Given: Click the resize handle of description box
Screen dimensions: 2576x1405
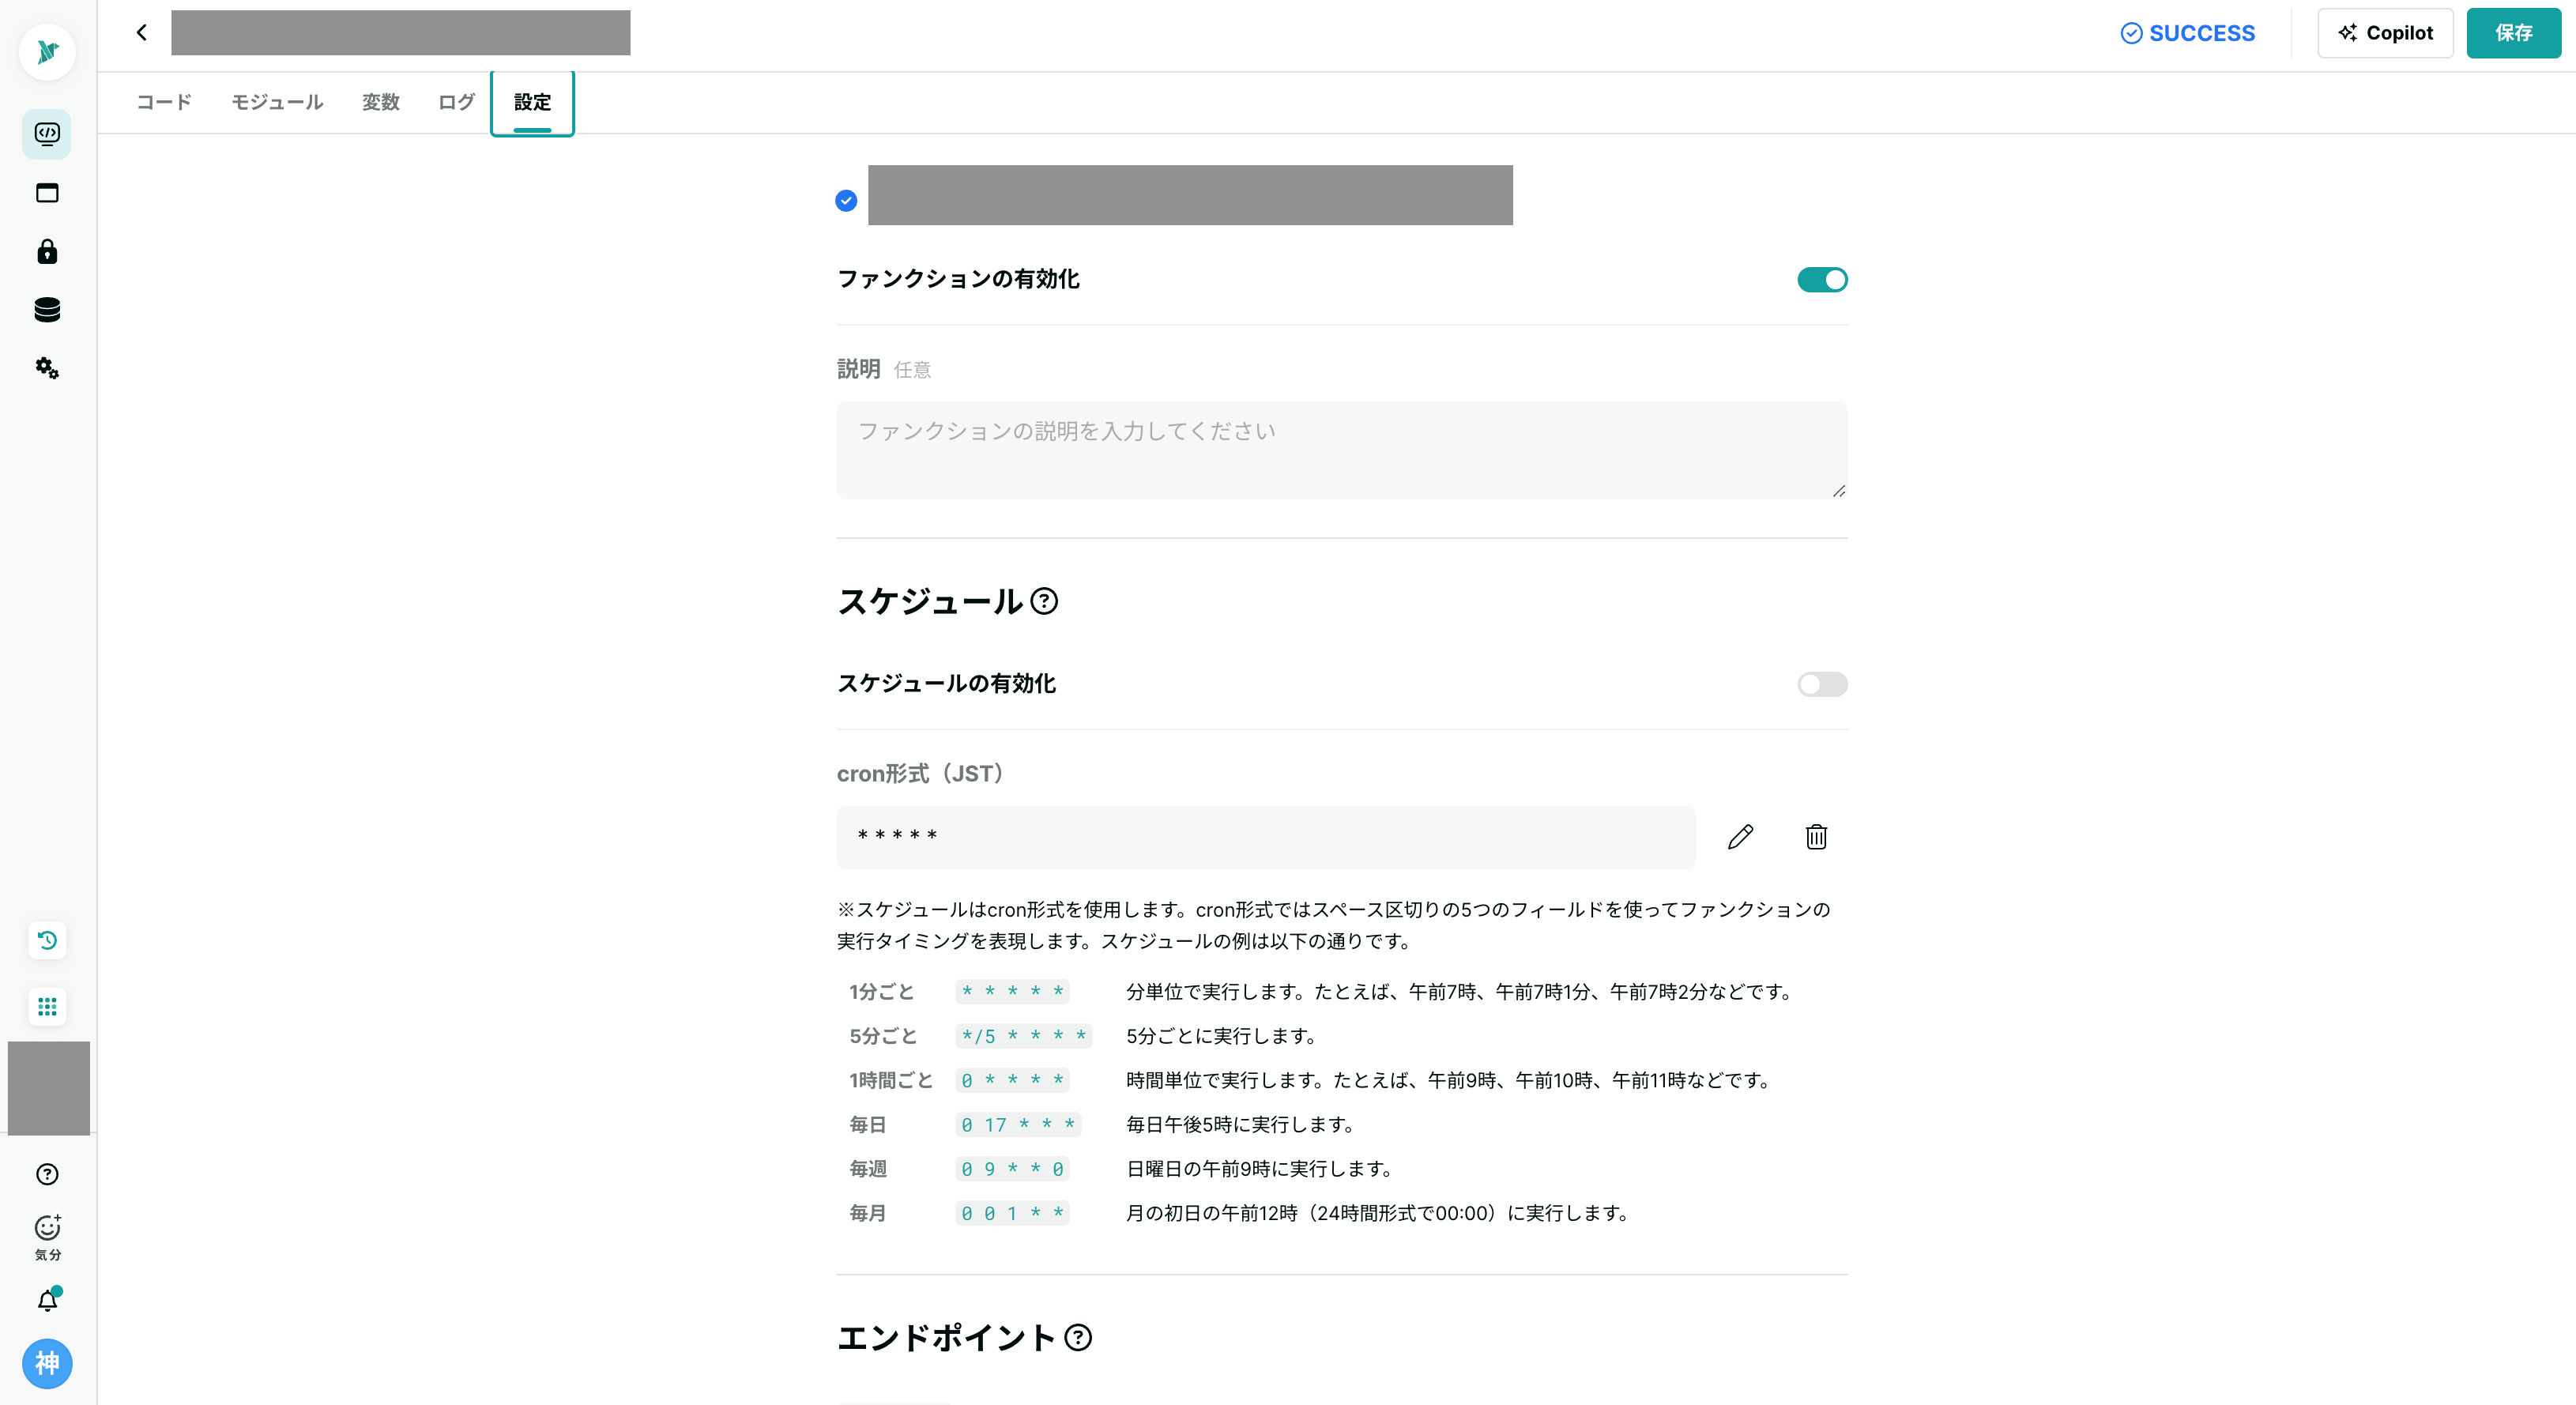Looking at the screenshot, I should pos(1838,490).
